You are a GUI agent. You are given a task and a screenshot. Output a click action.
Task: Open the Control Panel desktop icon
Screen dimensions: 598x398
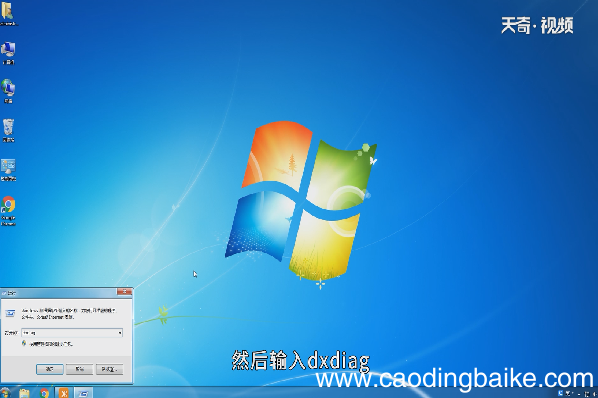(8, 170)
